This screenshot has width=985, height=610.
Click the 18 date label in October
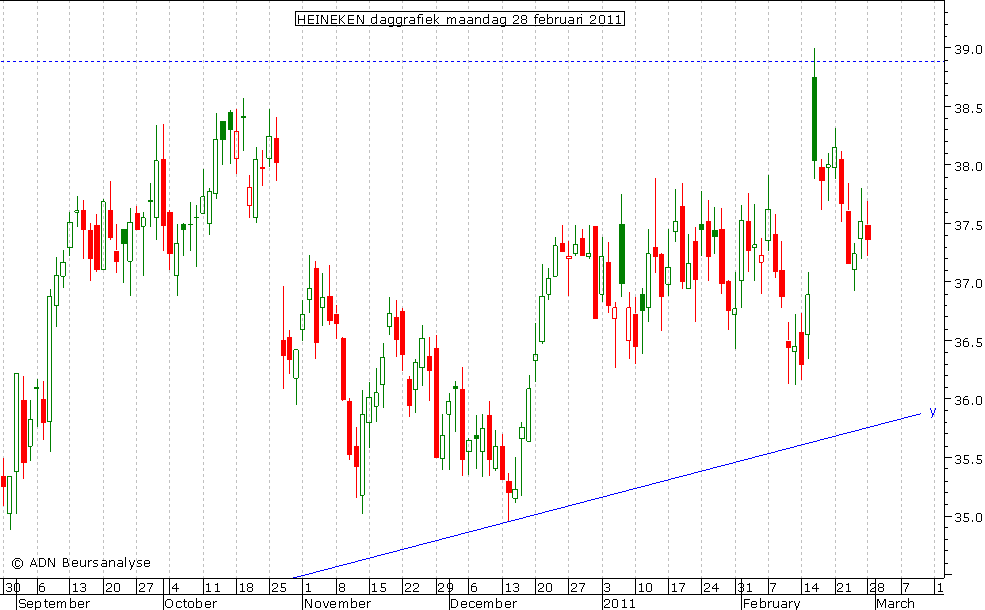point(246,587)
